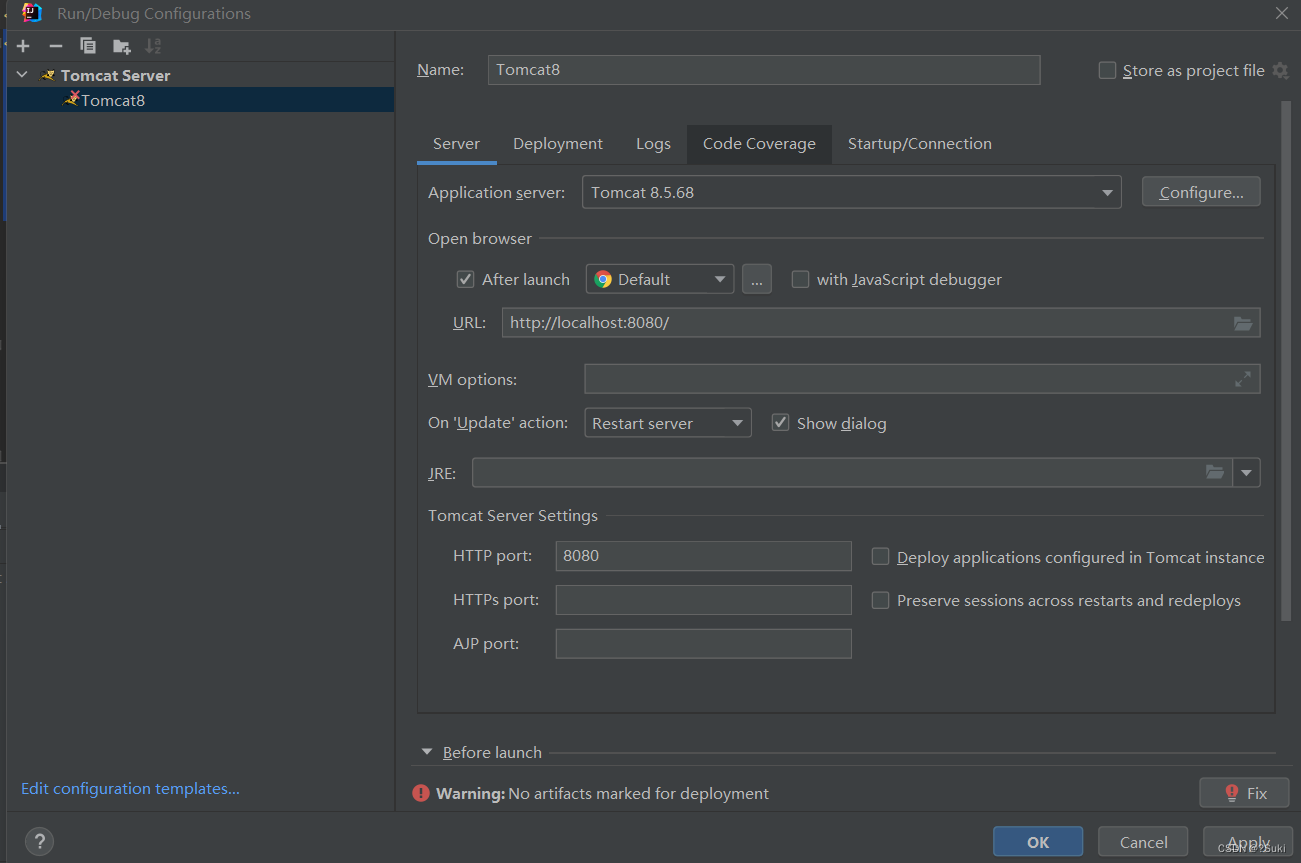Open the Code Coverage tab
Viewport: 1301px width, 863px height.
759,144
